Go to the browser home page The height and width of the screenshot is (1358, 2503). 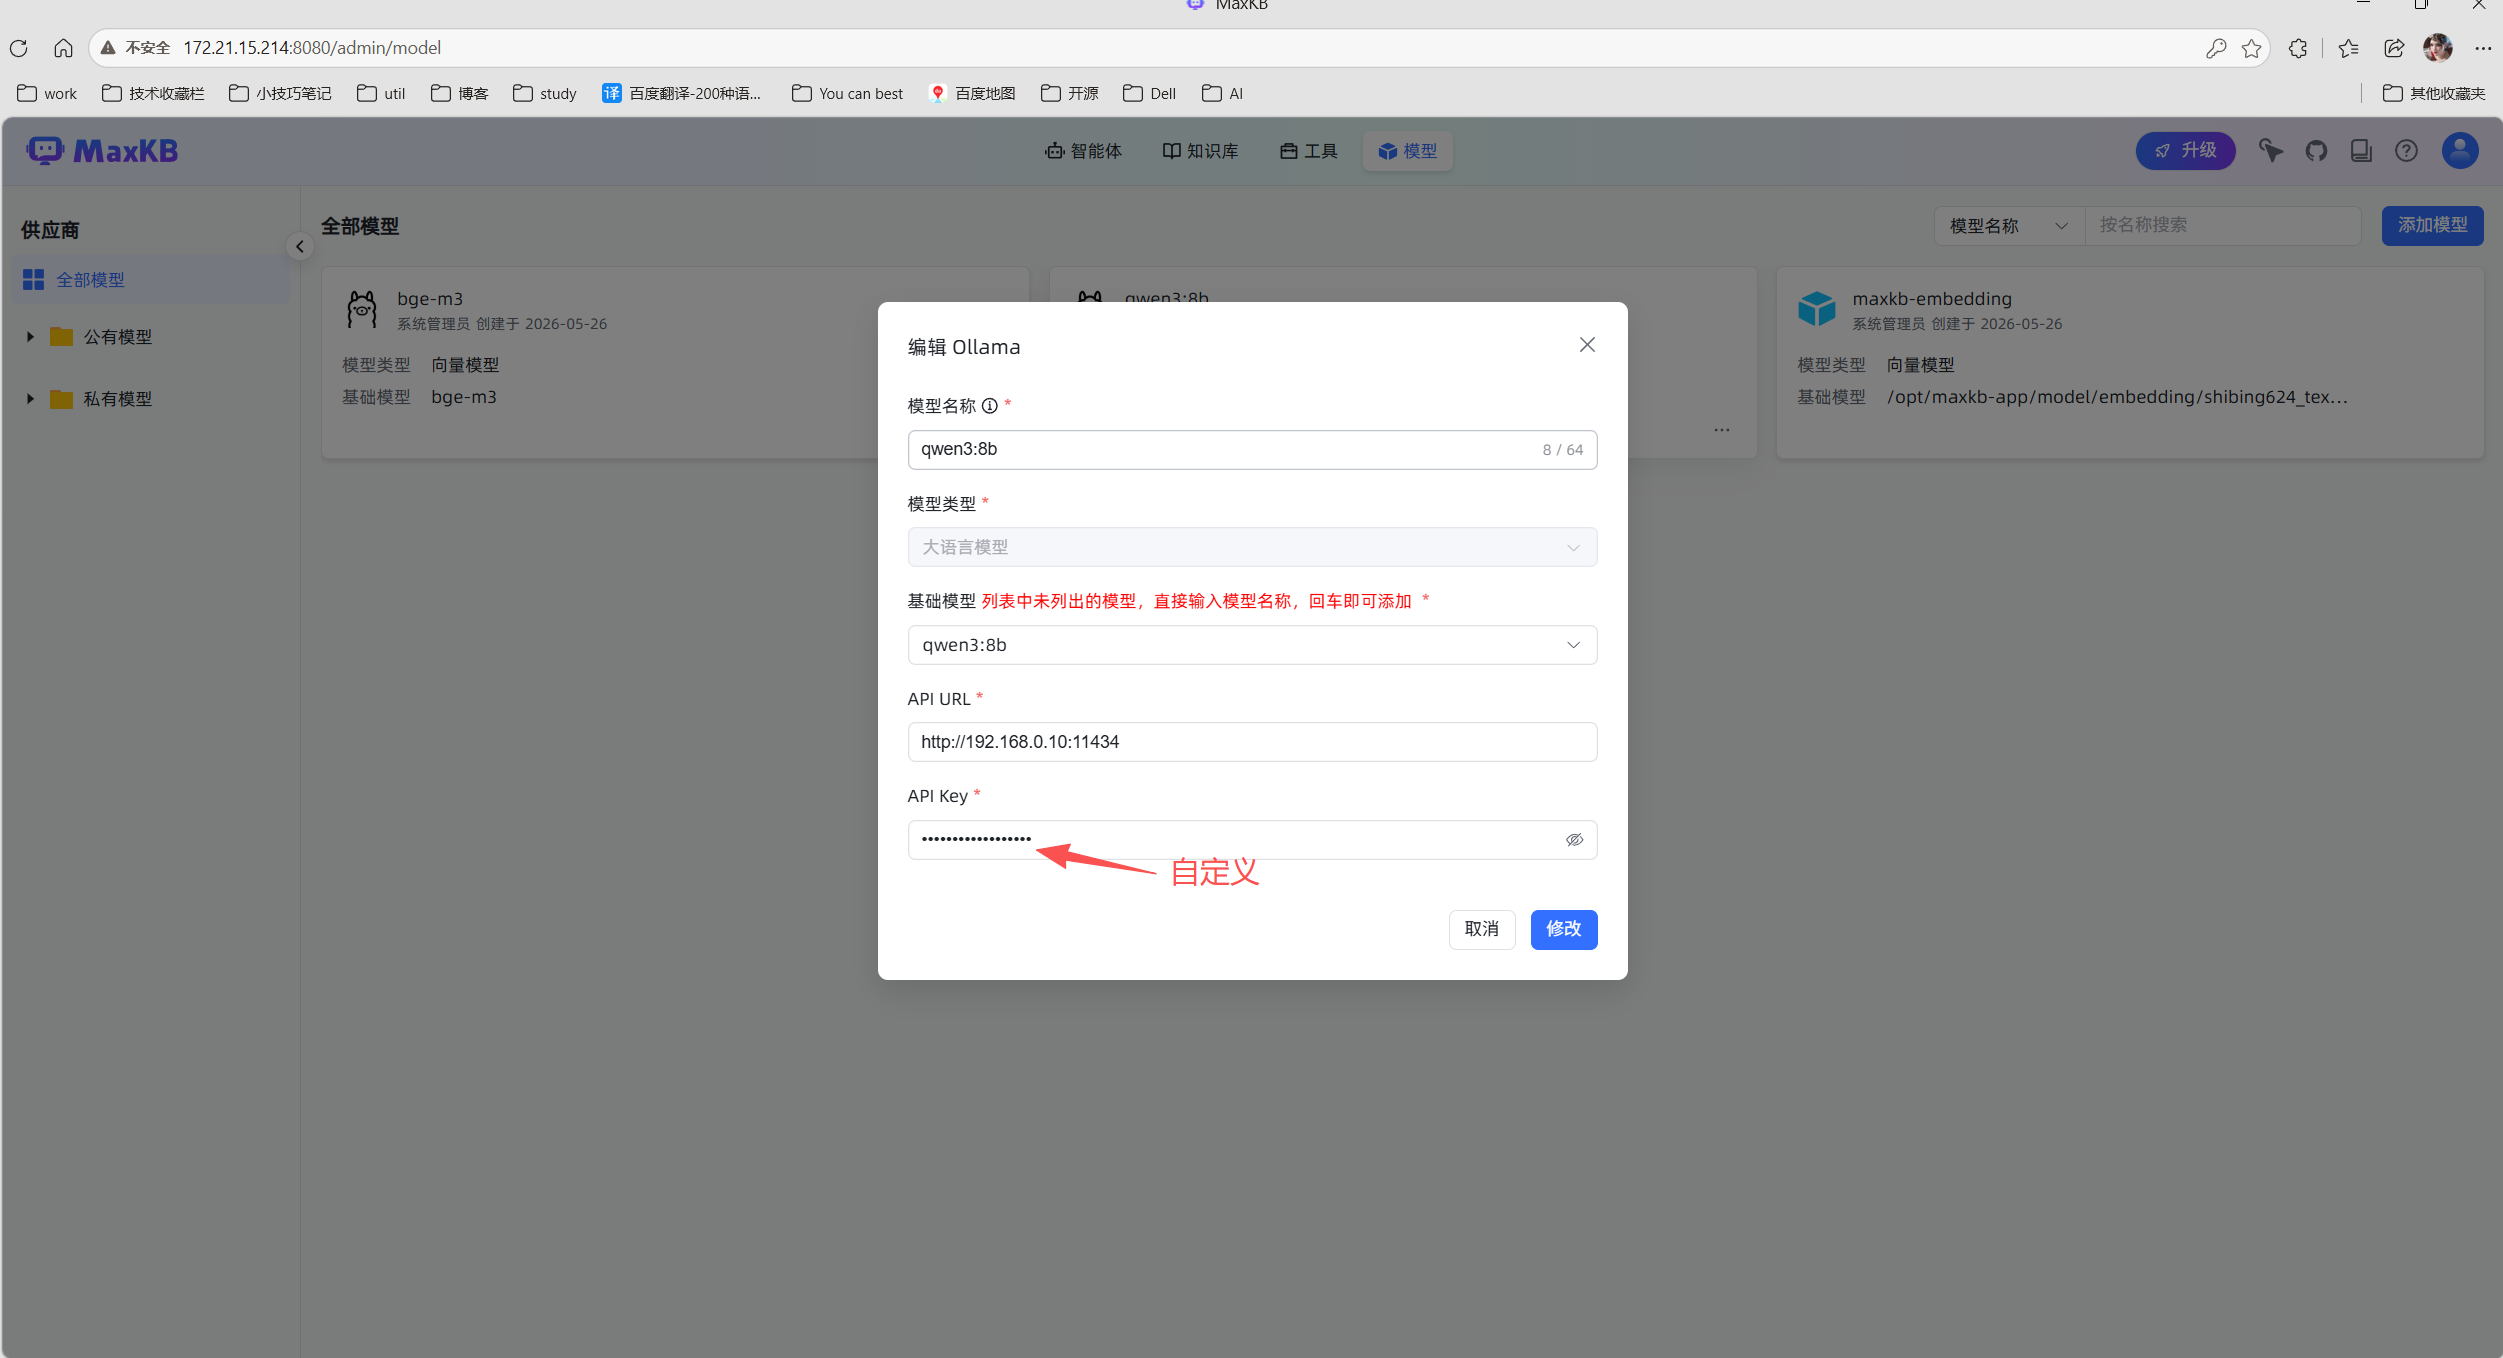point(63,48)
